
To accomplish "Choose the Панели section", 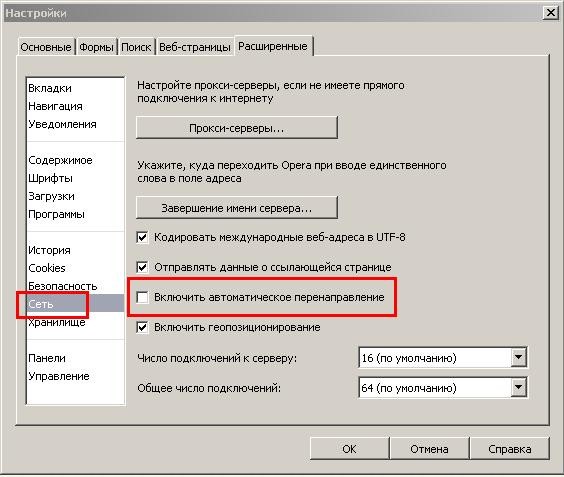I will click(x=47, y=358).
